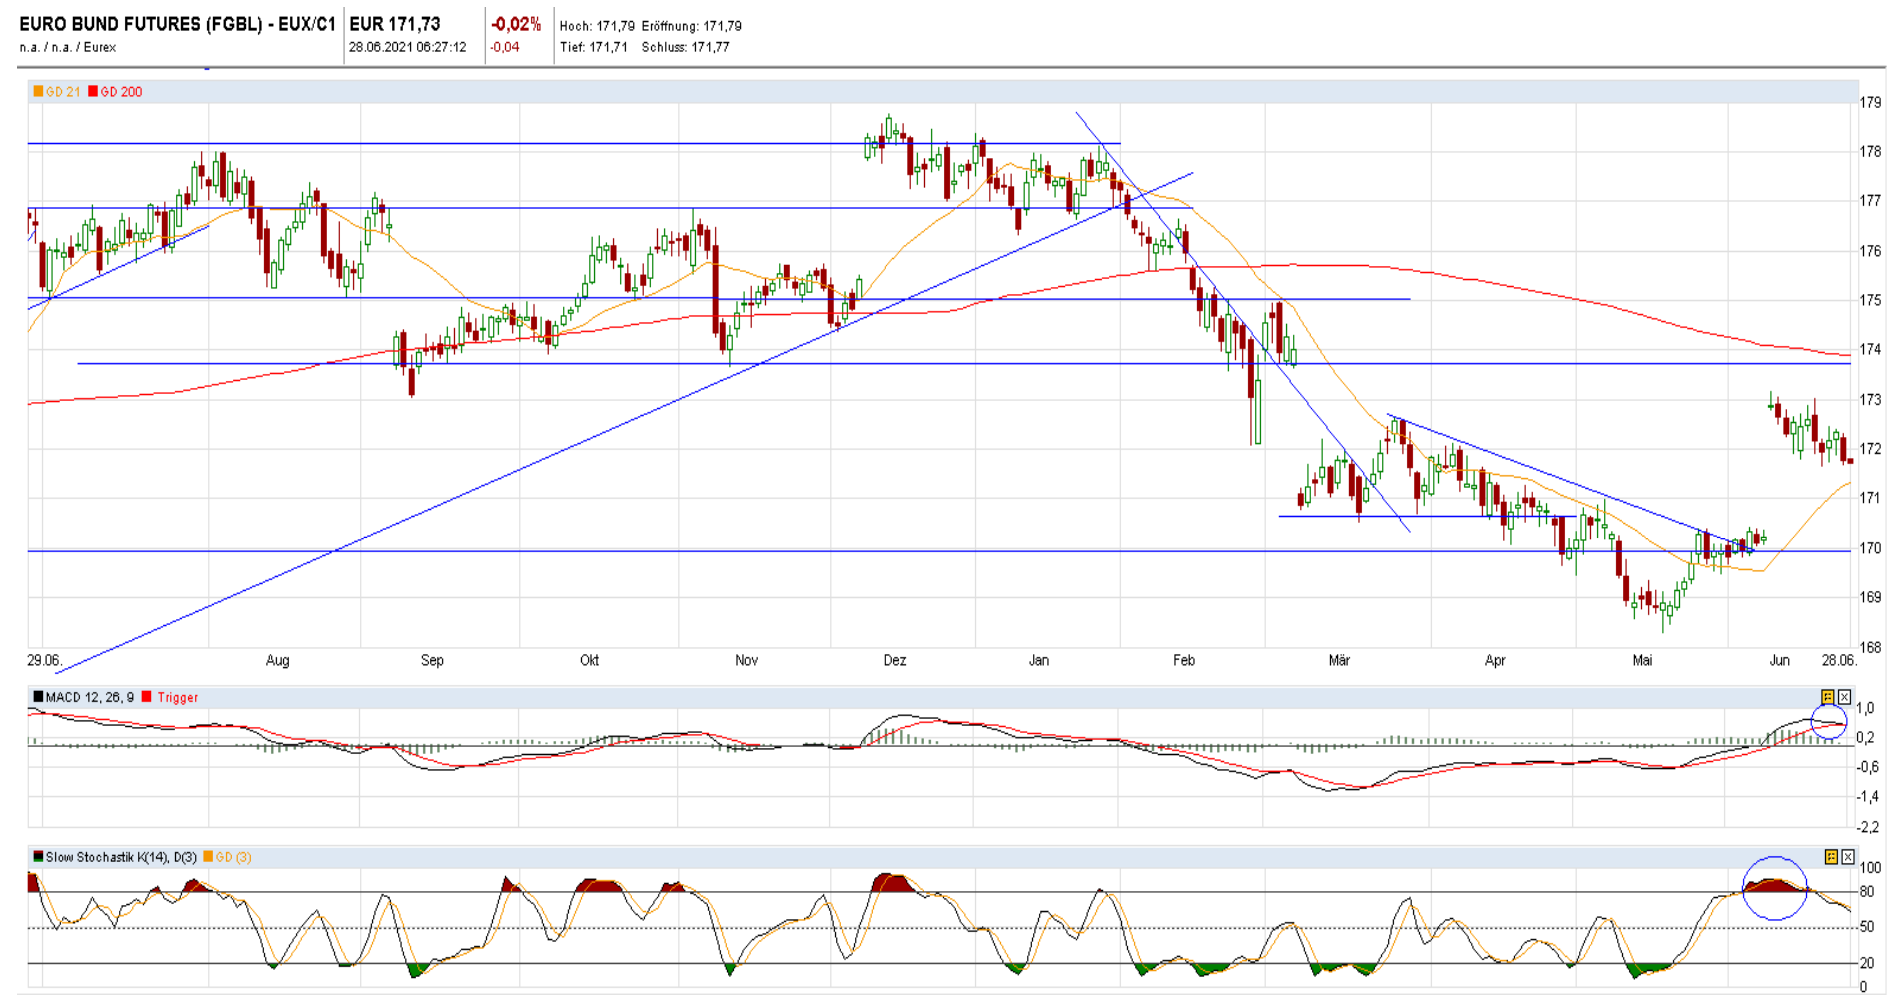Screen dimensions: 1898x1008
Task: Click the Apr label on the time axis
Action: [x=1495, y=660]
